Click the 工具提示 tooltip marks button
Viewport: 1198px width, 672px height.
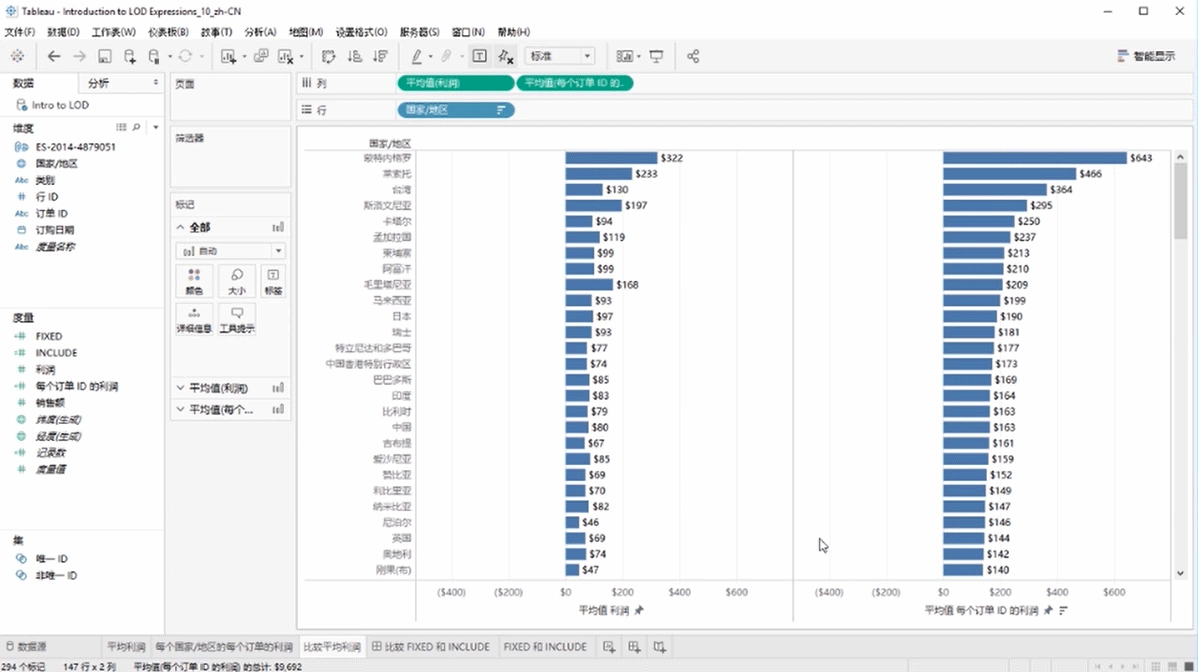pos(237,320)
